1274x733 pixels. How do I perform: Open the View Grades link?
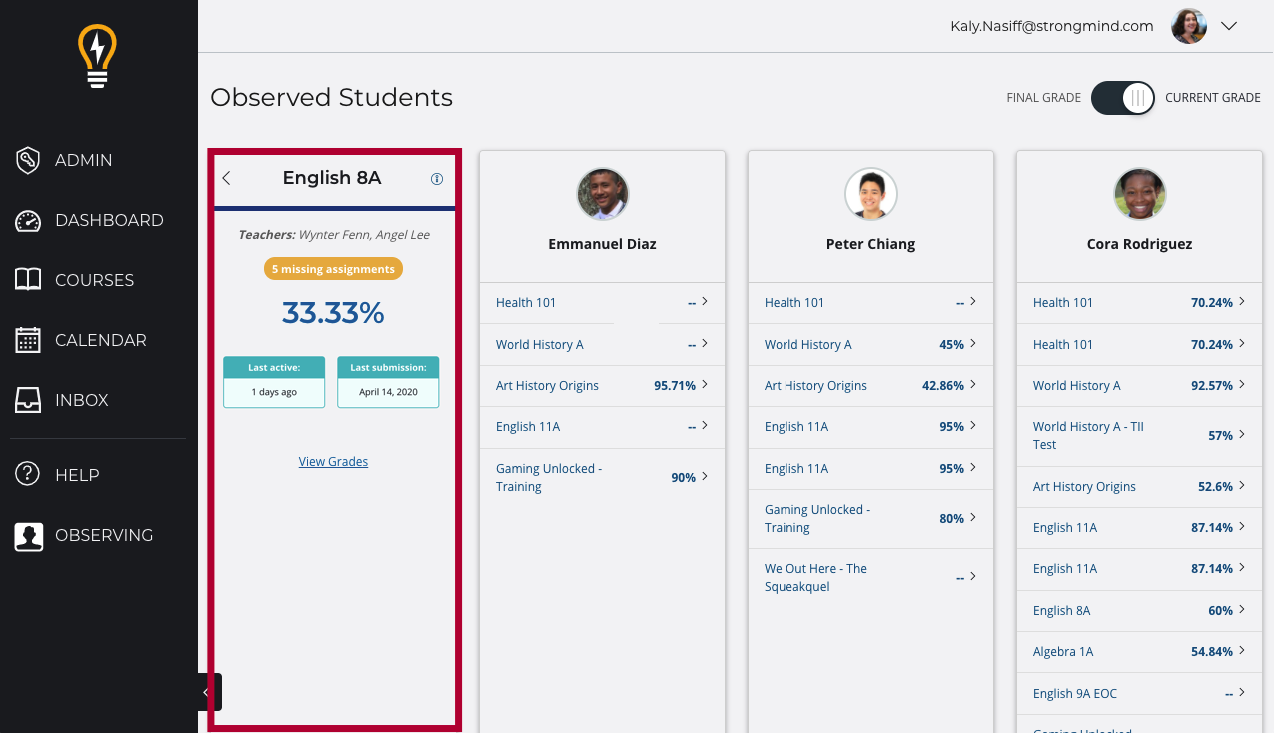pyautogui.click(x=333, y=462)
